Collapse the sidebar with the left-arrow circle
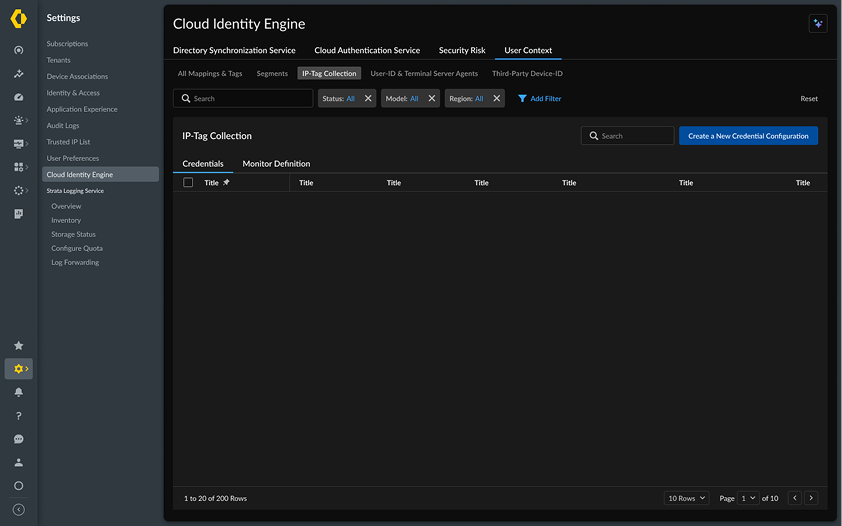Screen dimensions: 842x526 click(x=18, y=509)
